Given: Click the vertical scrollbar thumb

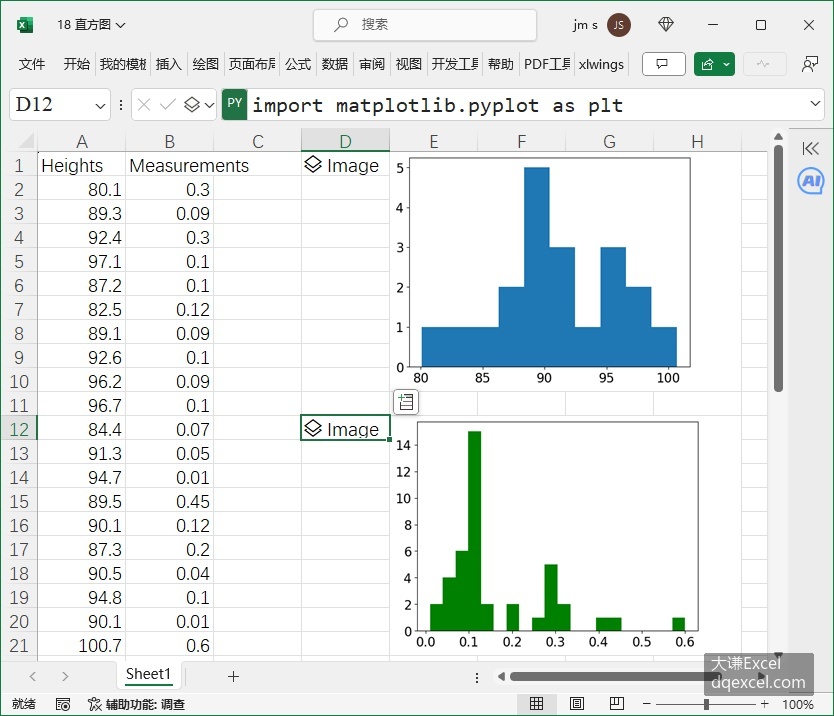Looking at the screenshot, I should (x=778, y=268).
